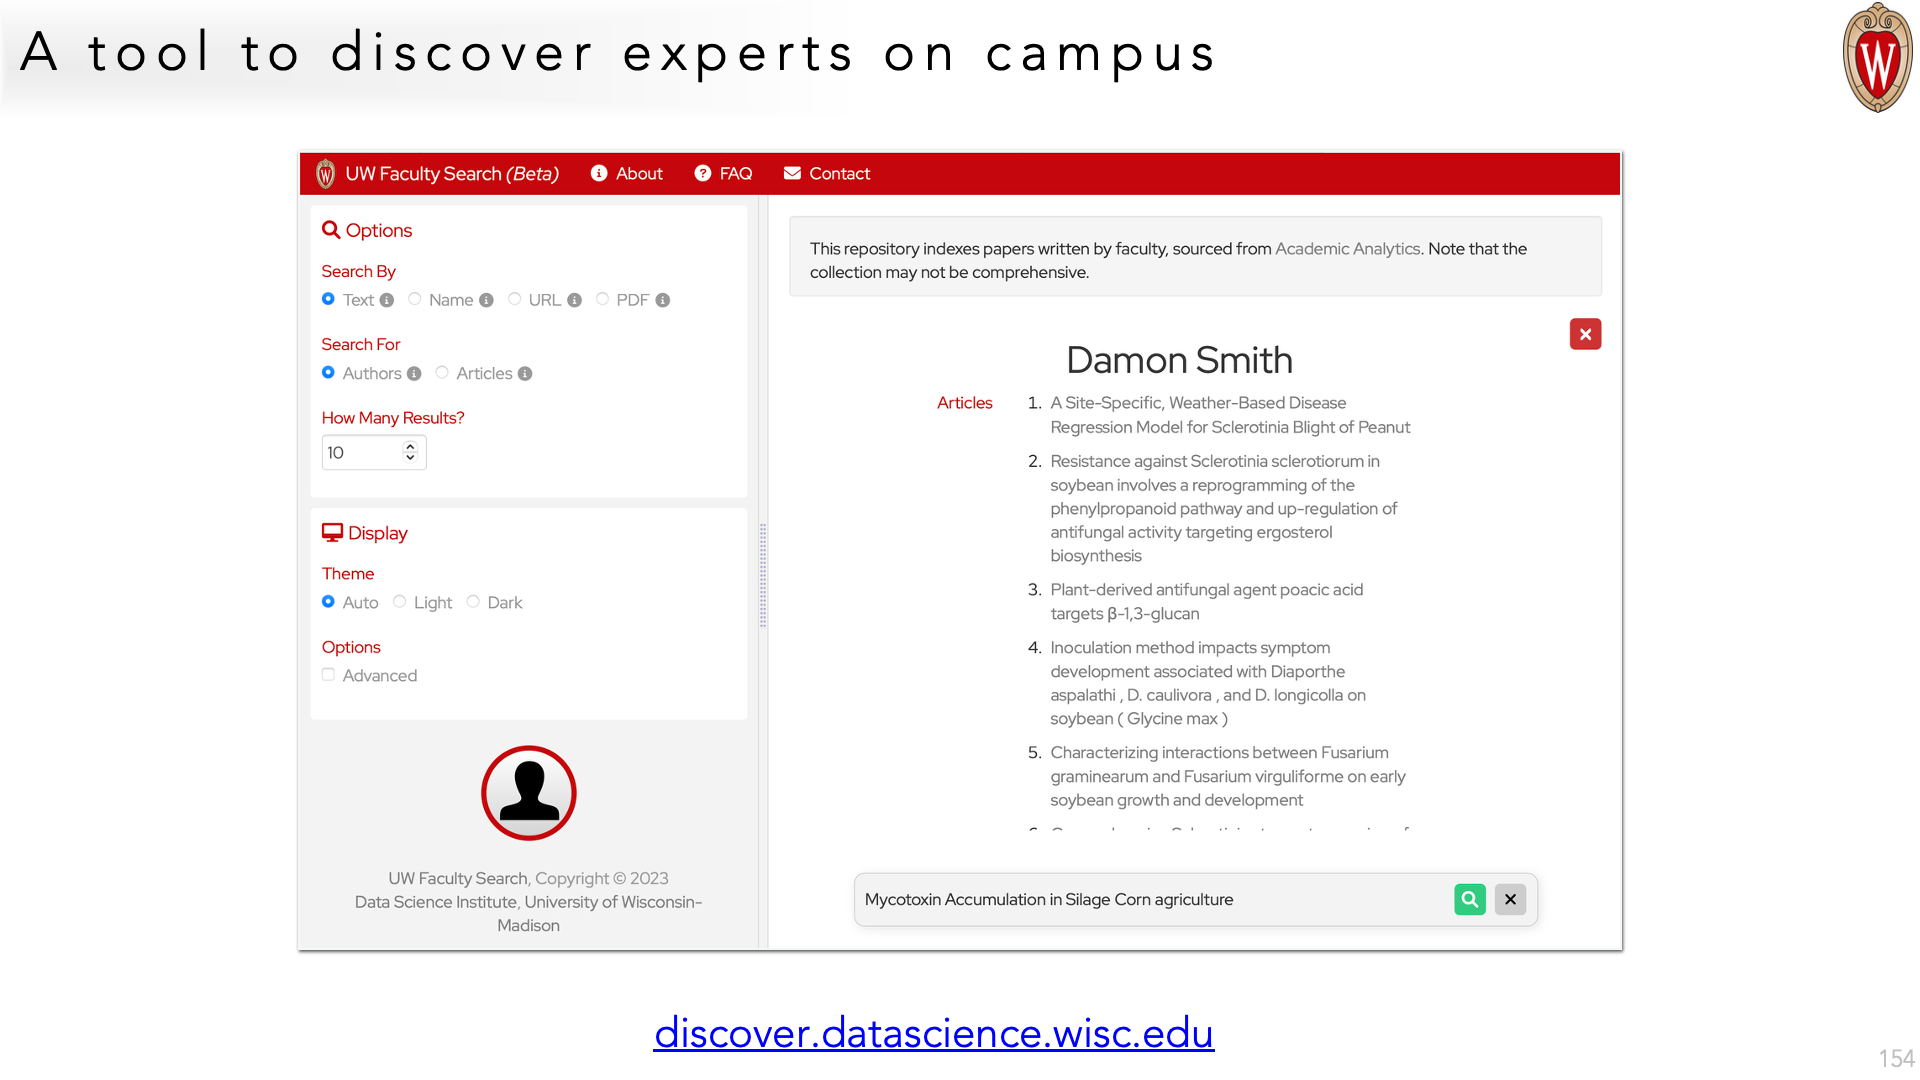1920x1080 pixels.
Task: Select Name as search-by option
Action: pyautogui.click(x=415, y=299)
